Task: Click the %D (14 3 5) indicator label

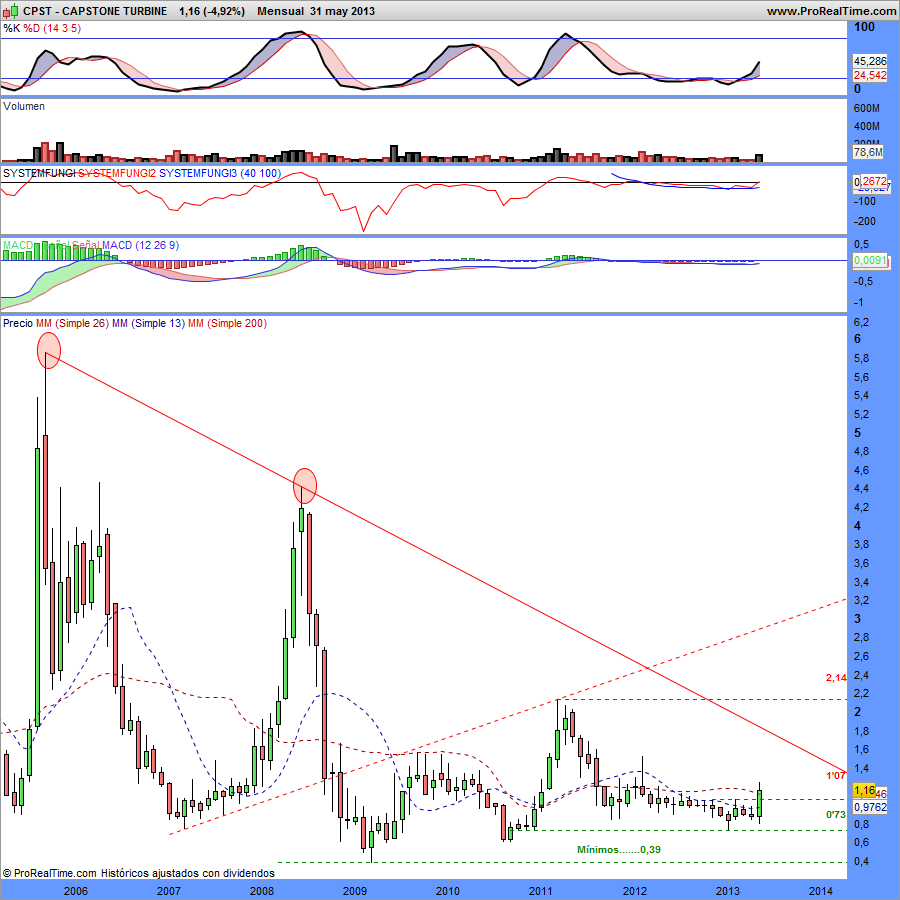Action: 52,28
